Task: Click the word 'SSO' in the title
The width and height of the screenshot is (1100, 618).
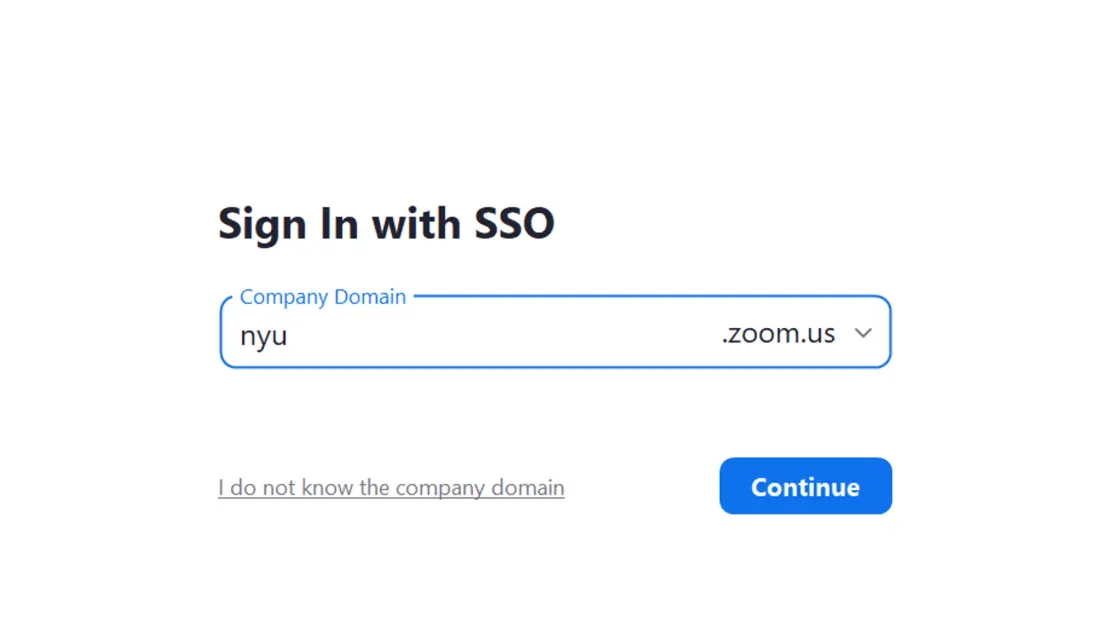Action: coord(514,224)
